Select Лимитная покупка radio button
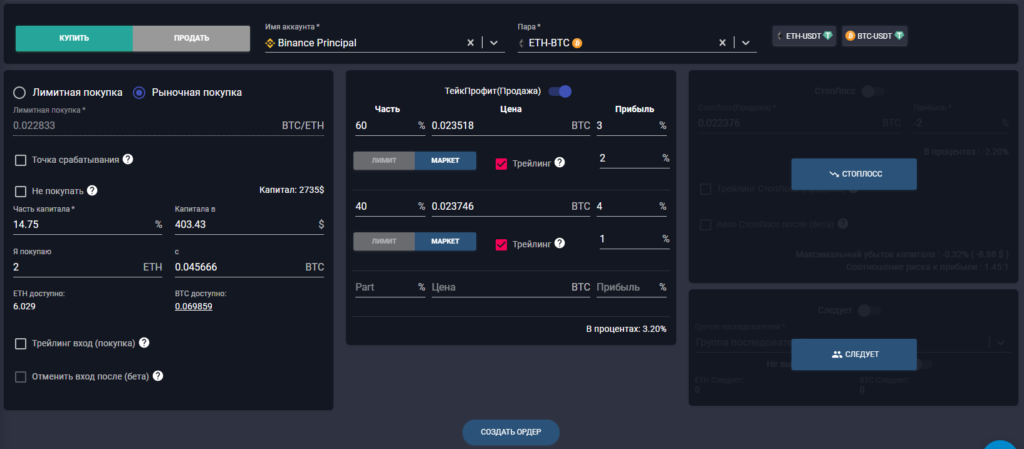 [20, 92]
